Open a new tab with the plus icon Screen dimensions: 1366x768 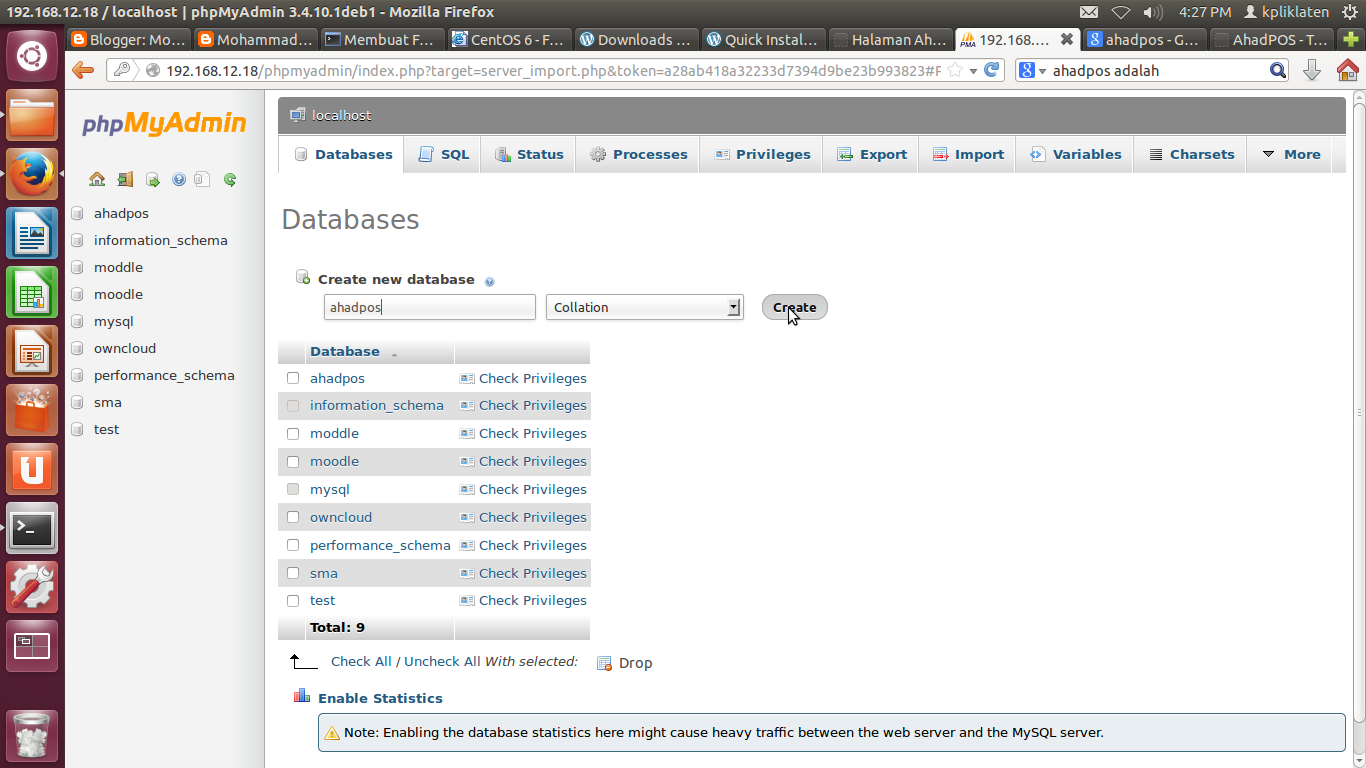(1352, 40)
